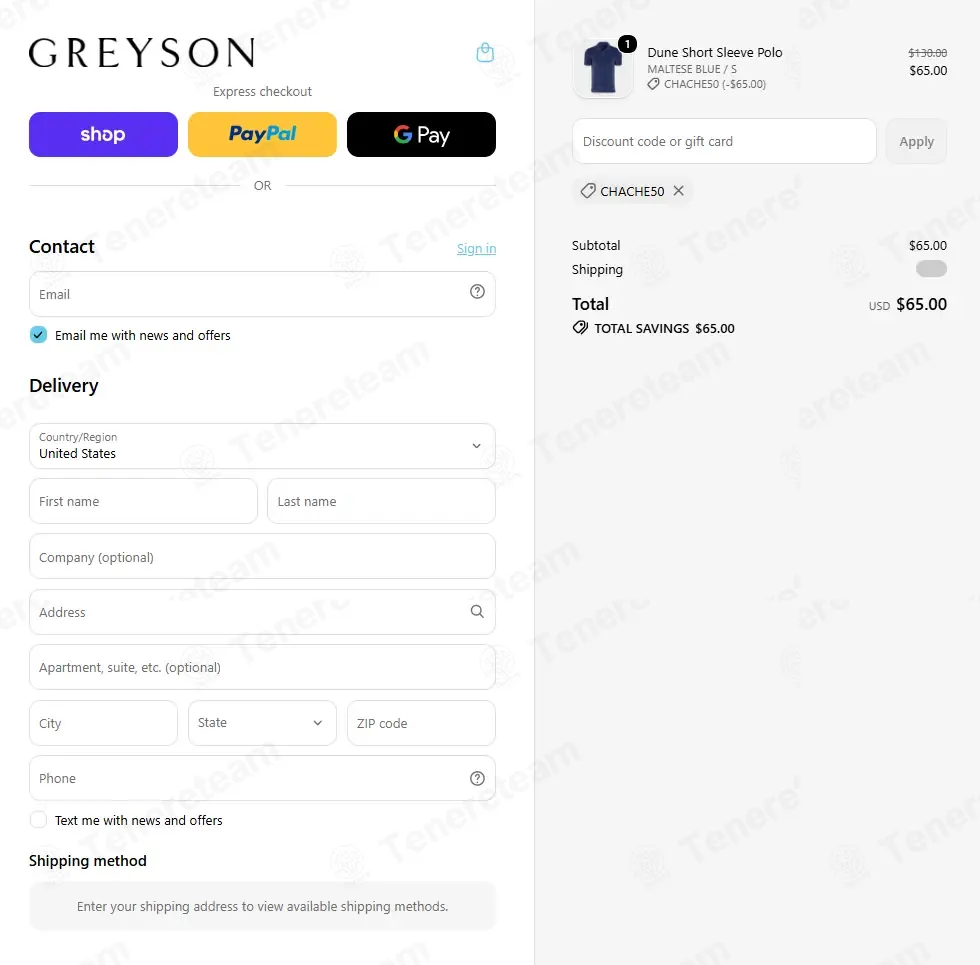980x965 pixels.
Task: Open the Country/Region dropdown
Action: click(262, 446)
